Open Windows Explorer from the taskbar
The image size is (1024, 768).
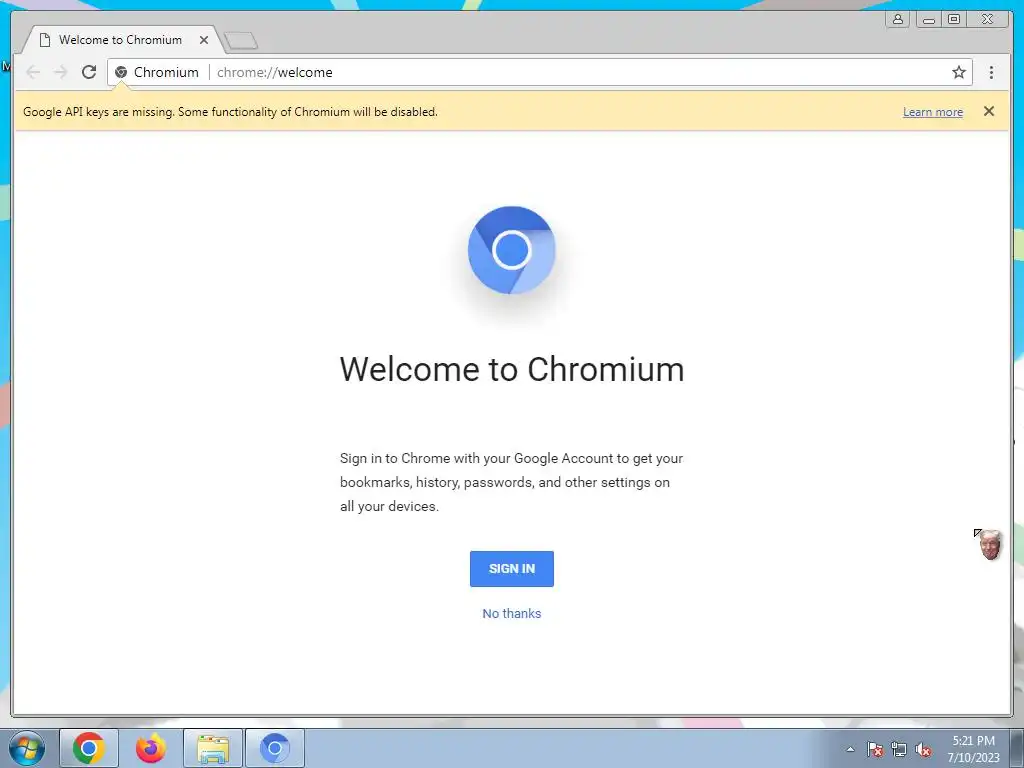click(213, 748)
